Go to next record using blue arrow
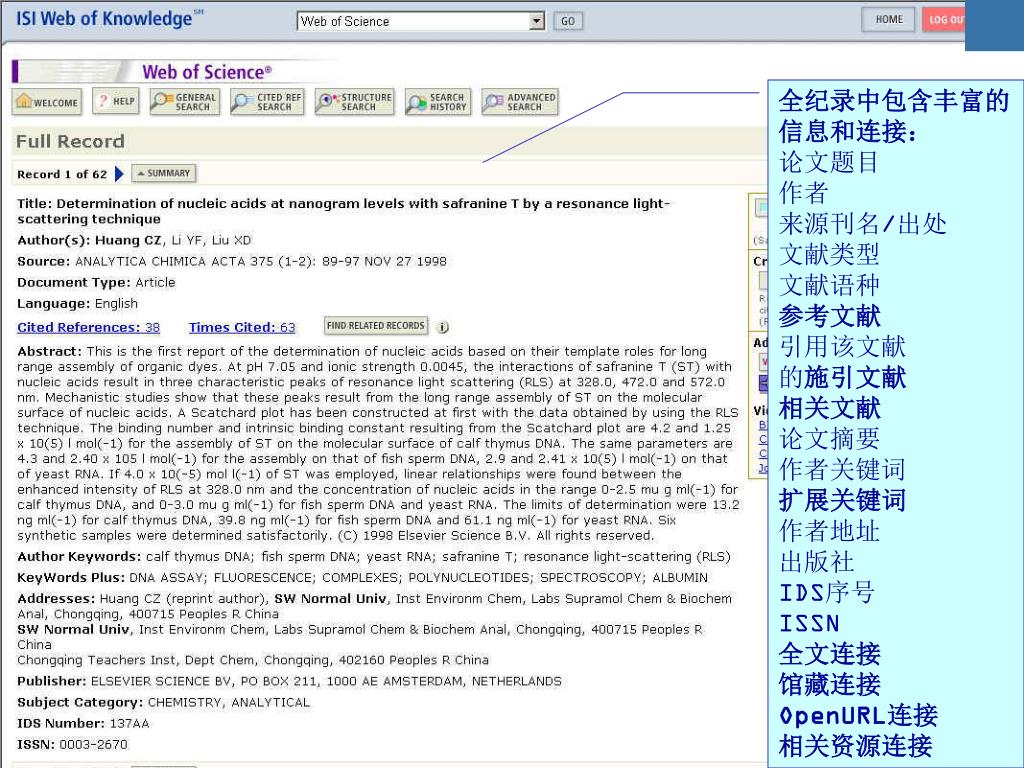This screenshot has width=1024, height=768. coord(120,174)
